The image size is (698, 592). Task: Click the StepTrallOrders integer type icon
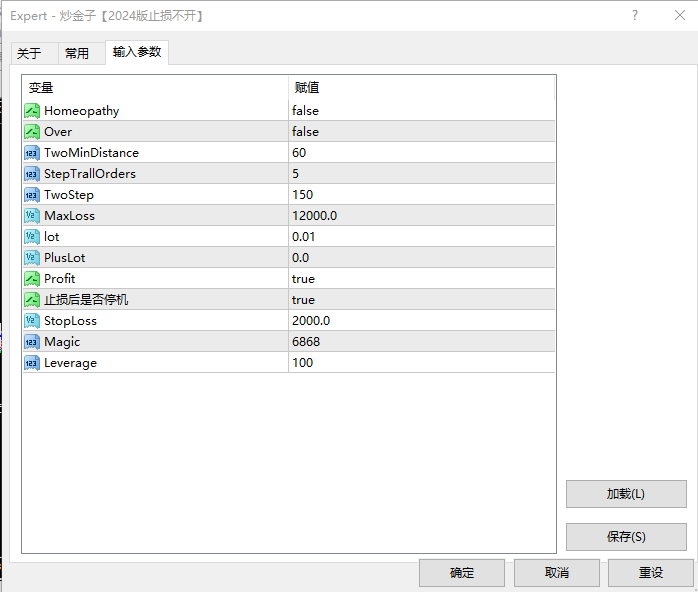[x=32, y=174]
